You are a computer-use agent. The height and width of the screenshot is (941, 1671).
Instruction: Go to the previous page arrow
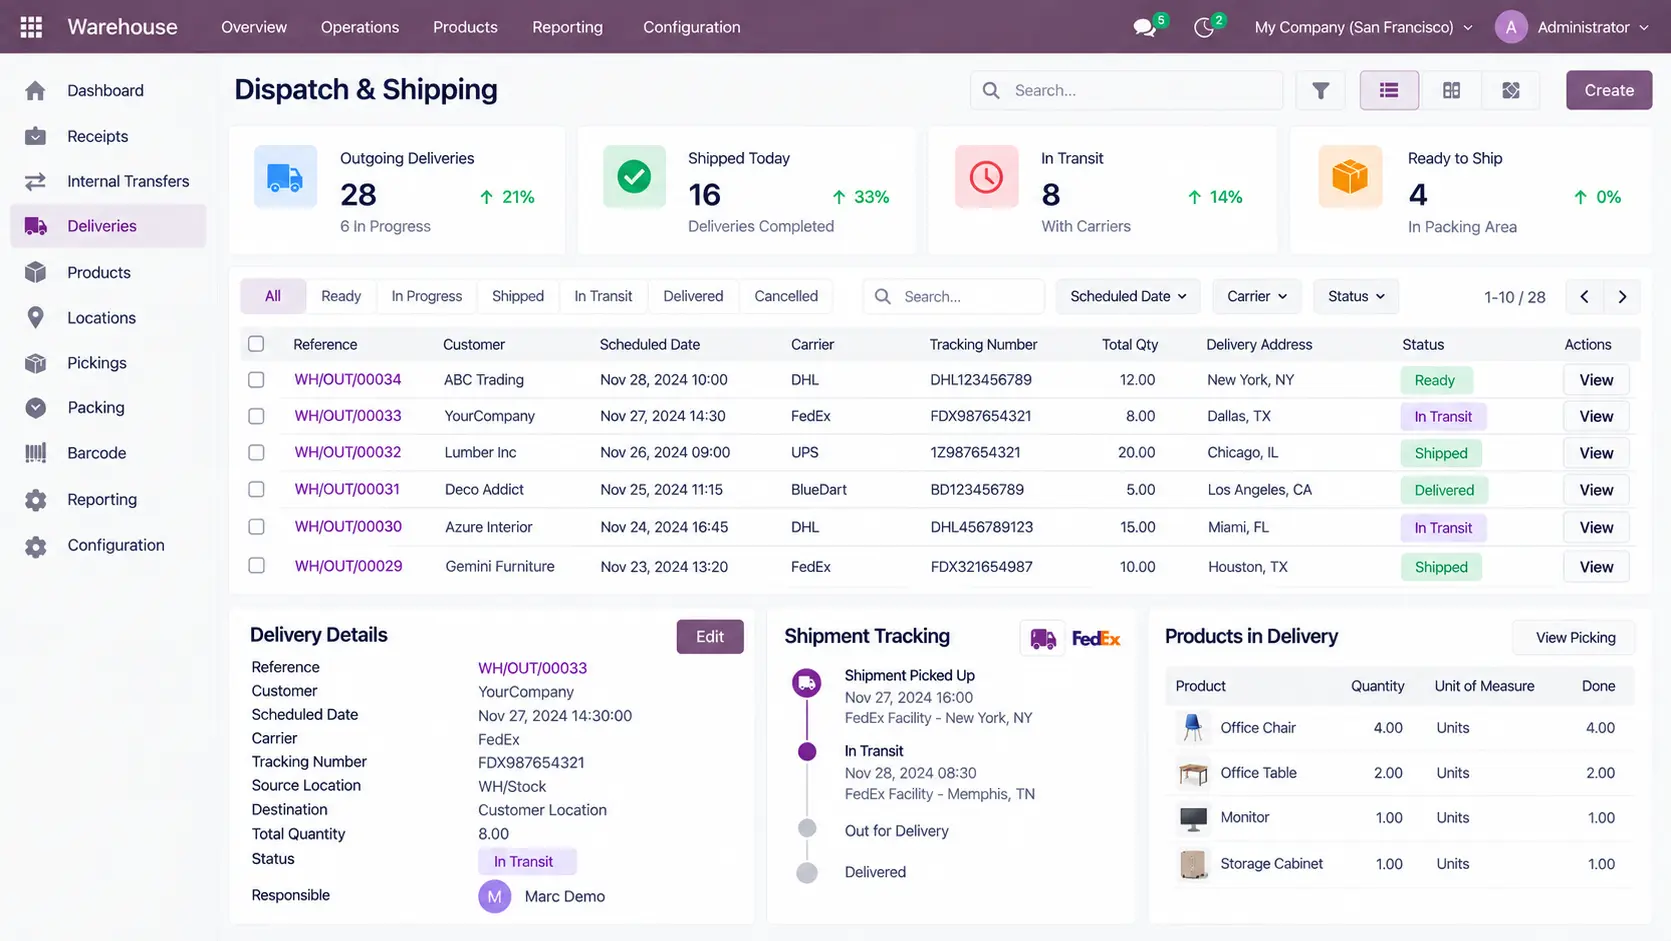pyautogui.click(x=1584, y=296)
